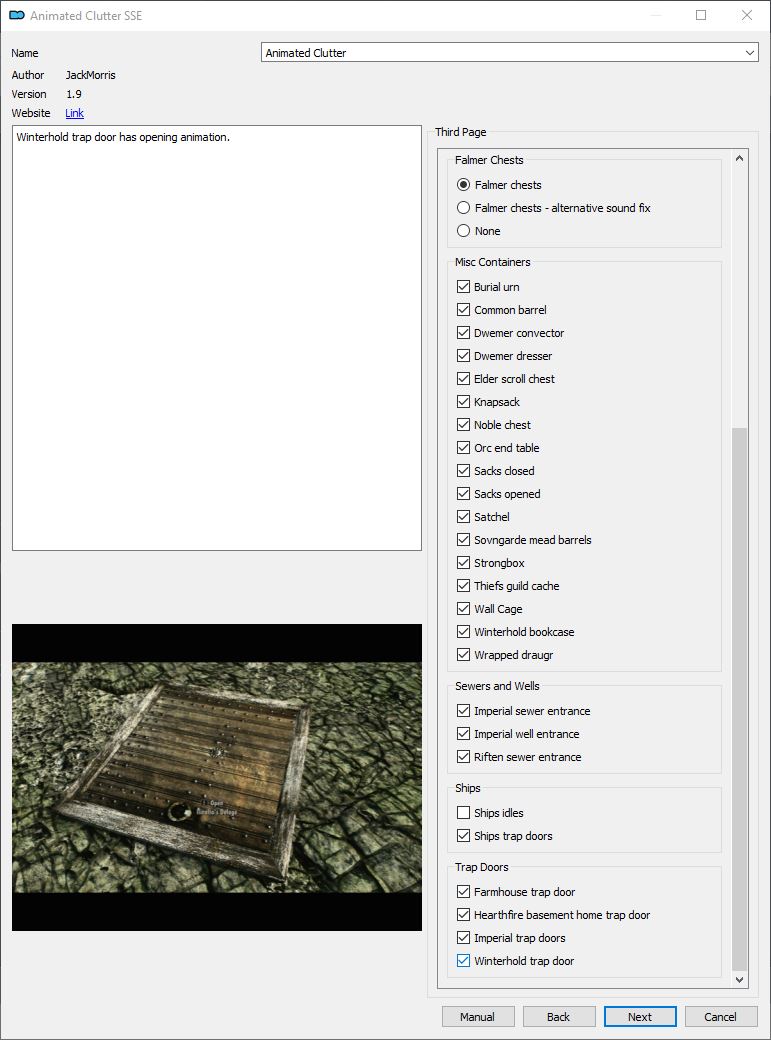The height and width of the screenshot is (1040, 771).
Task: Toggle Winterhold trap door checkbox
Action: [x=463, y=960]
